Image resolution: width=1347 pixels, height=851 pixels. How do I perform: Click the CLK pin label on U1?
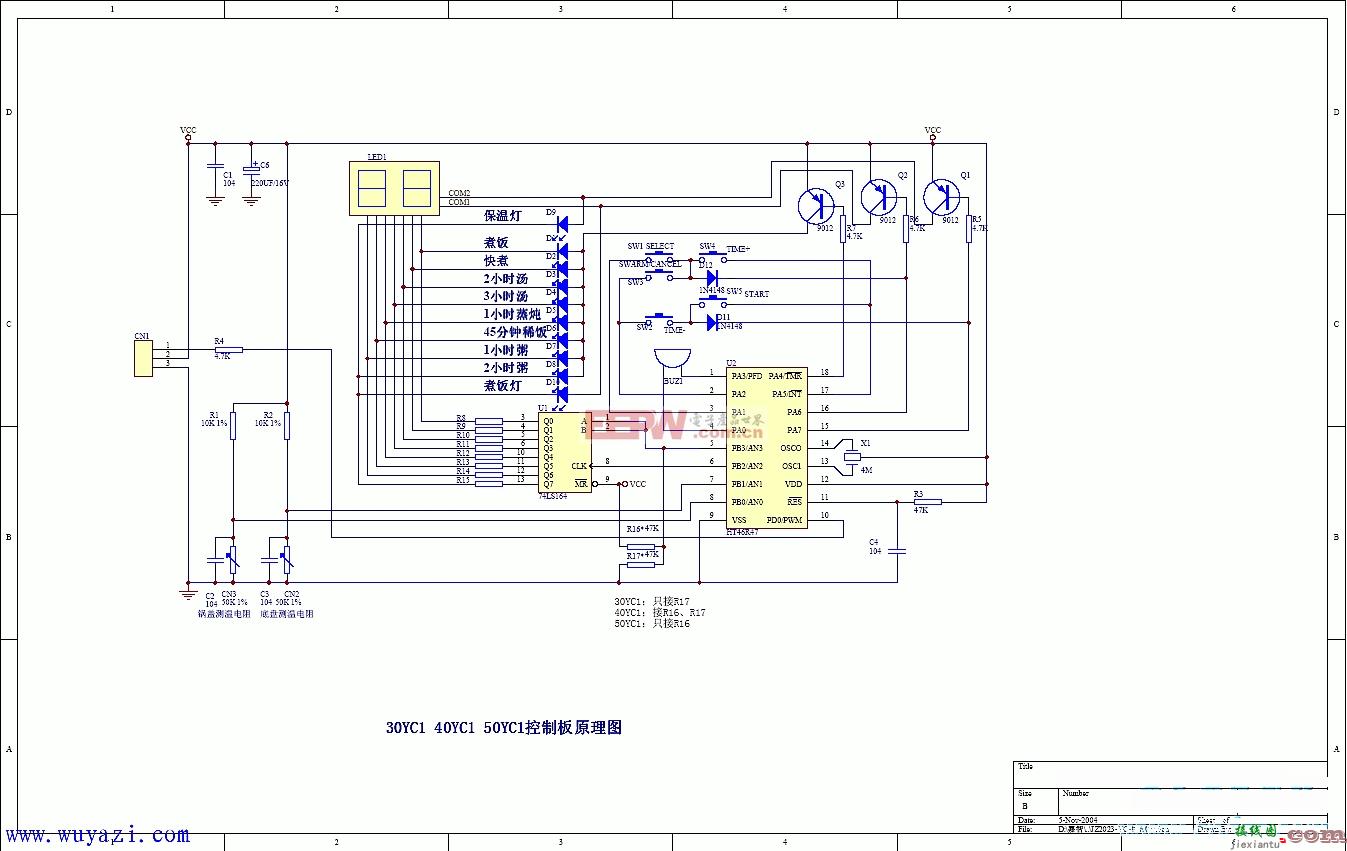click(579, 466)
